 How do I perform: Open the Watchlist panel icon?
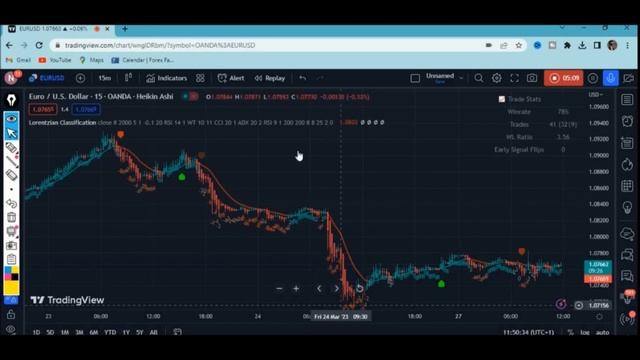627,100
